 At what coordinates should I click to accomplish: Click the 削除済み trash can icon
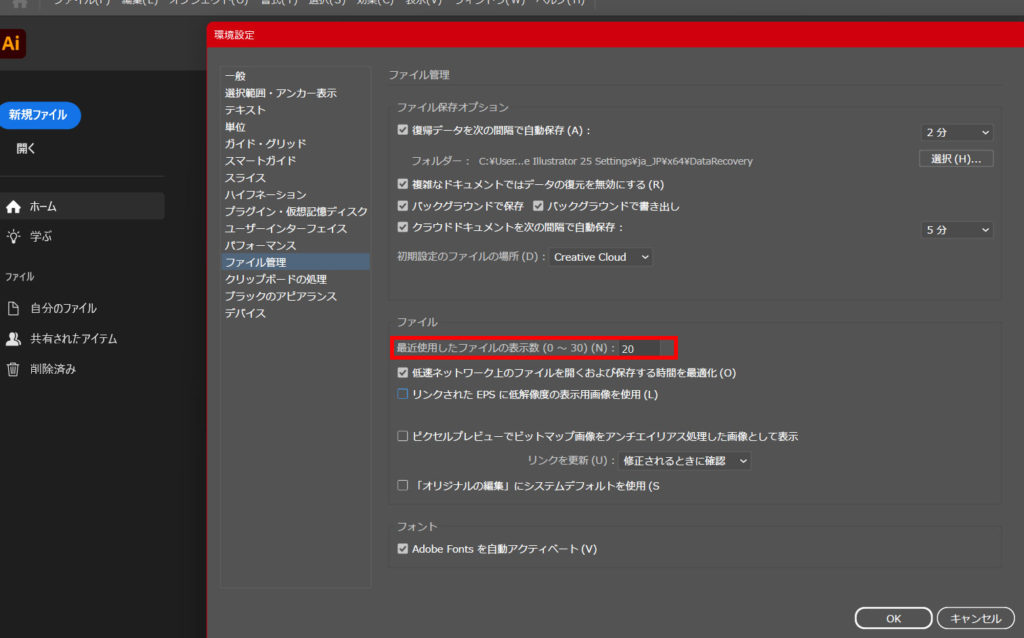click(x=13, y=369)
